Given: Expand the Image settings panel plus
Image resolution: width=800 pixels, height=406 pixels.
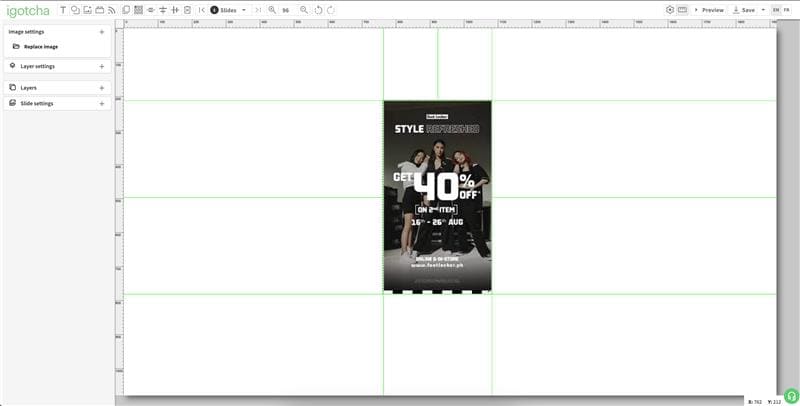Looking at the screenshot, I should pos(102,32).
